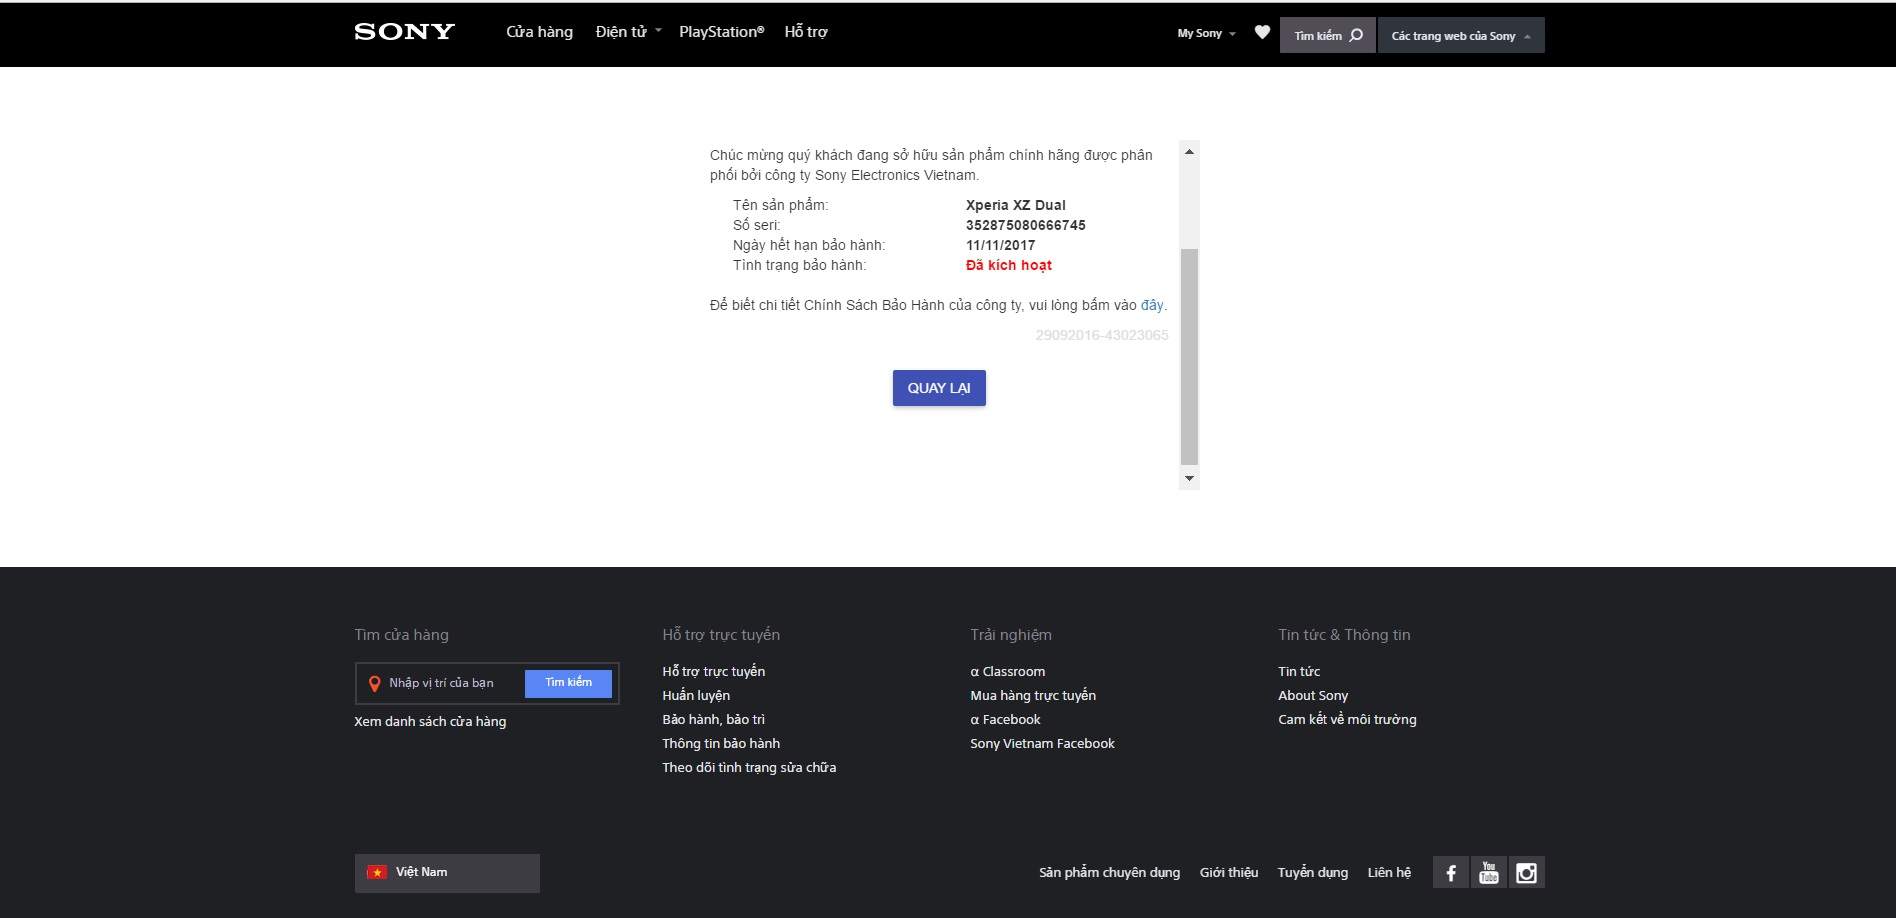1896x918 pixels.
Task: Click the reference code 29092016-43023065
Action: (x=1101, y=335)
